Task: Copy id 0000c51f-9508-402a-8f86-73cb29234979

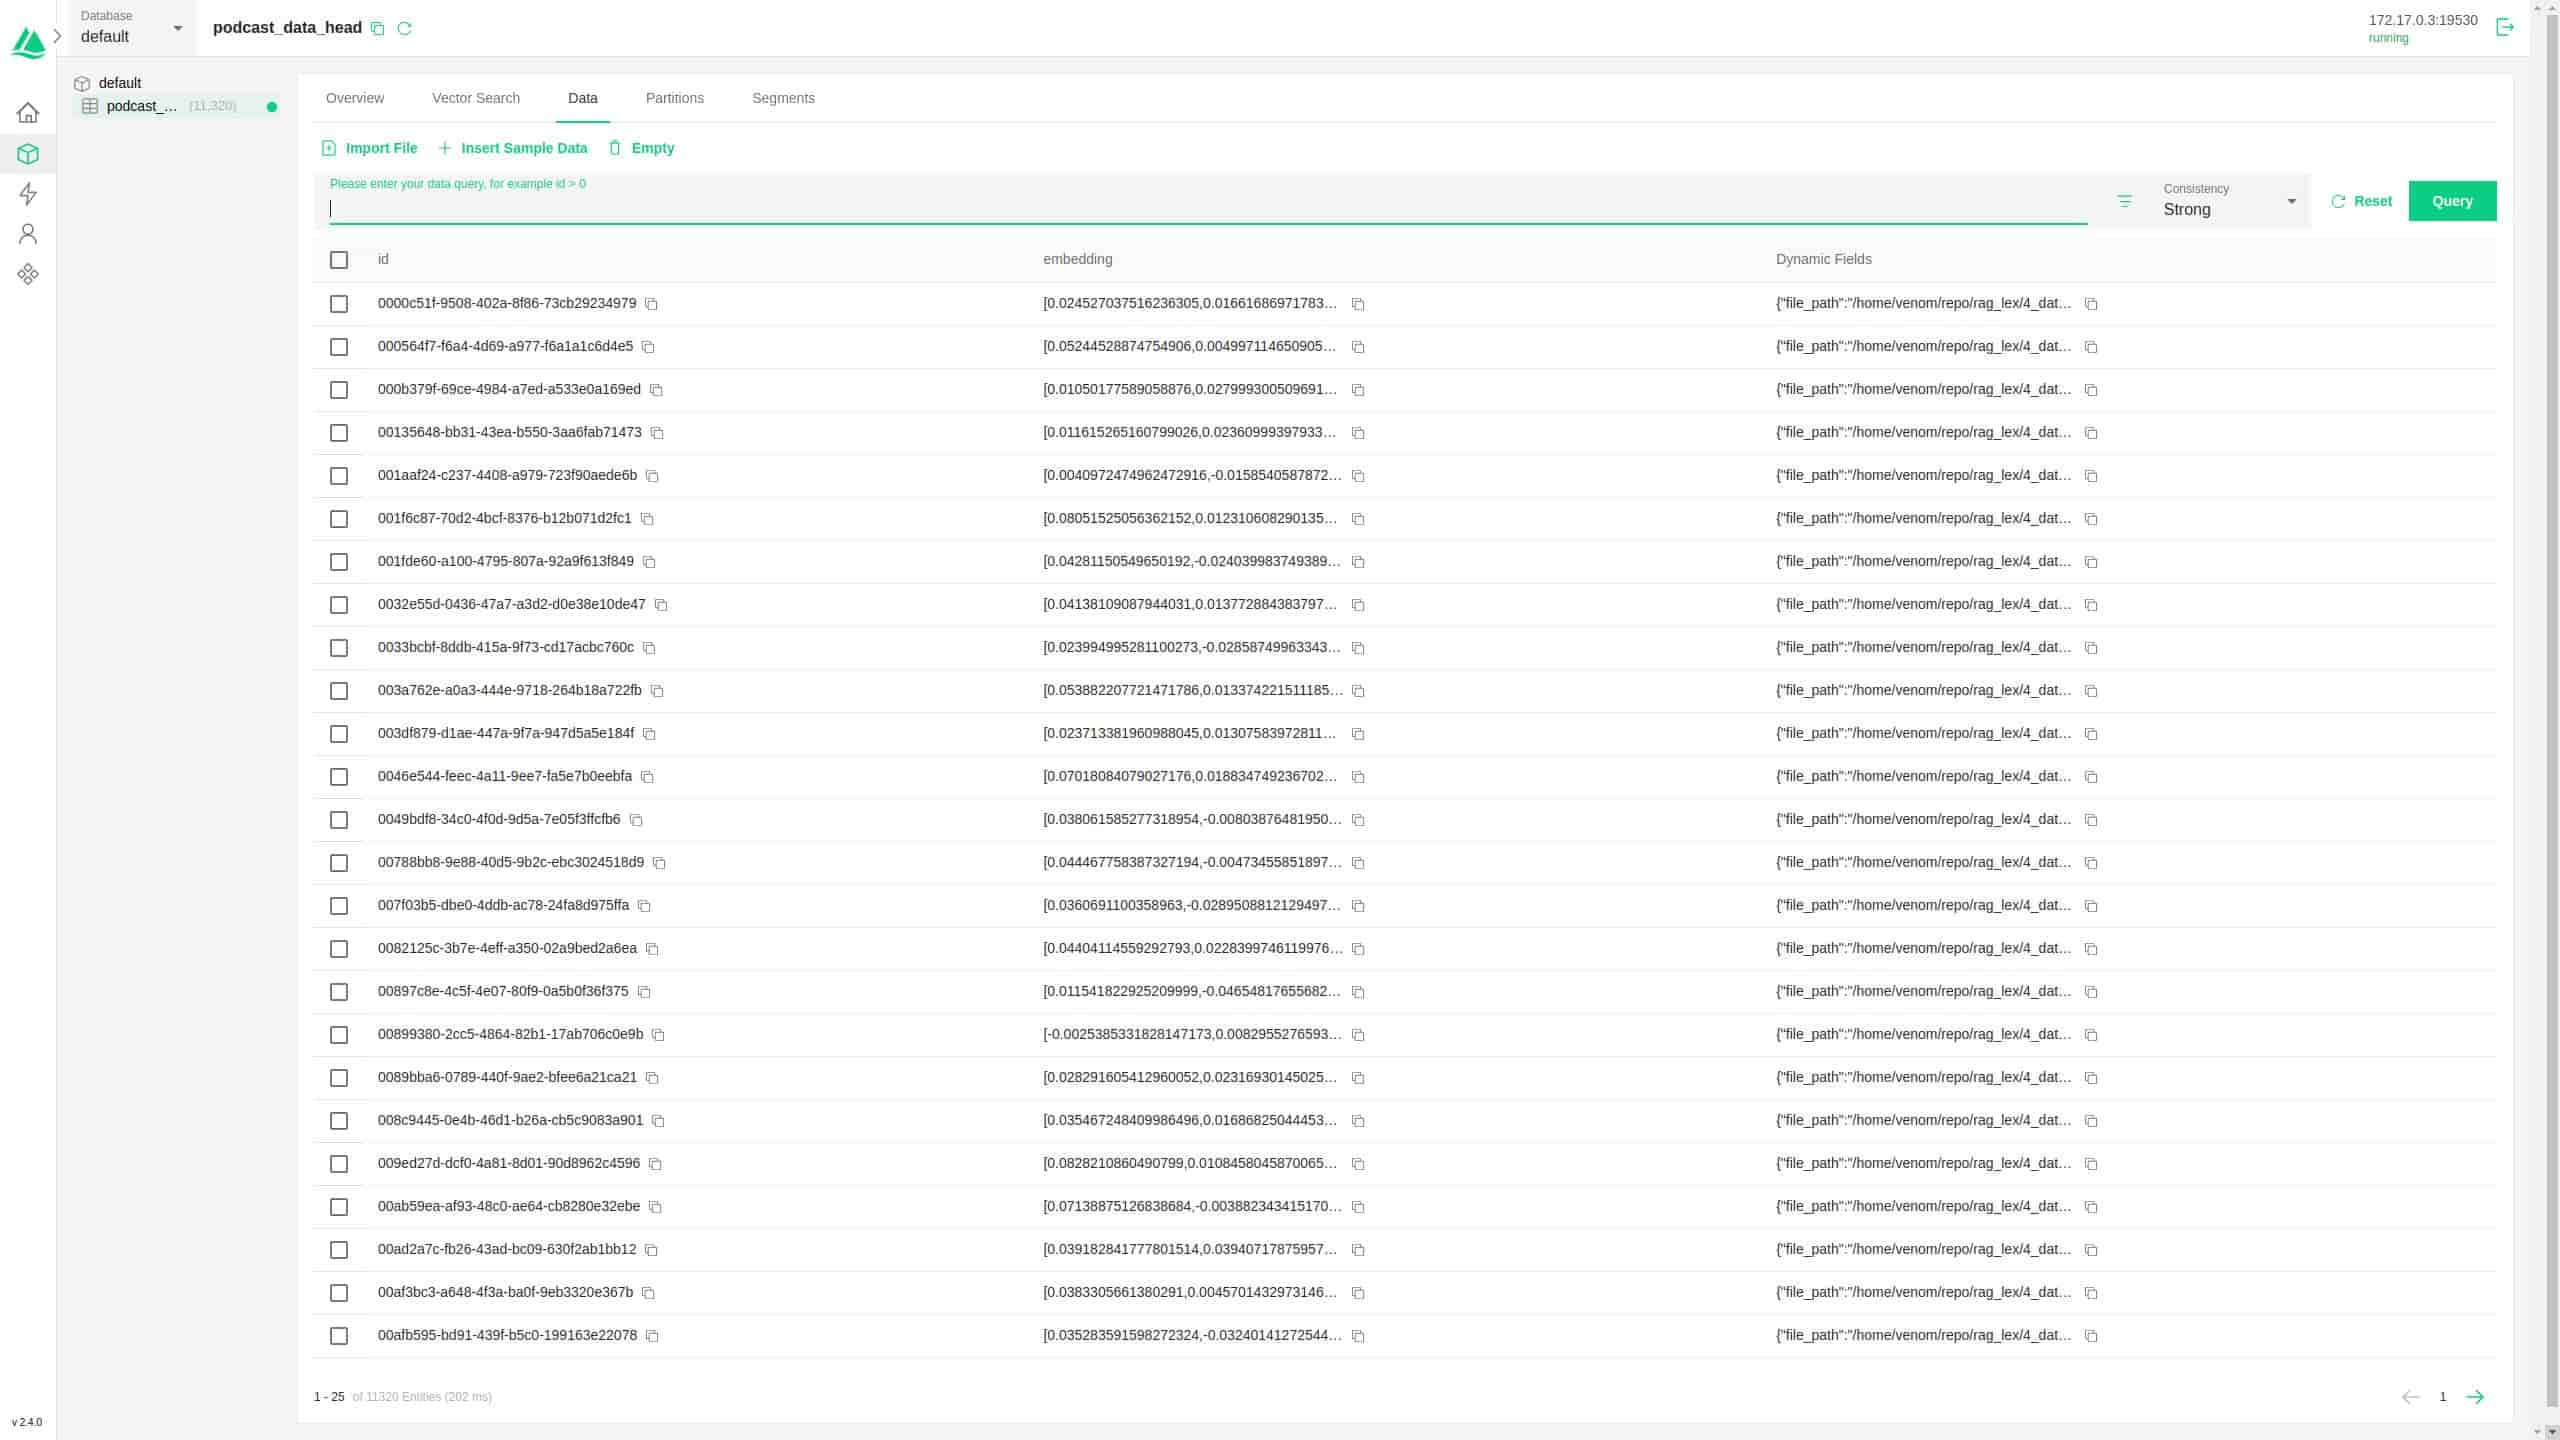Action: [652, 304]
